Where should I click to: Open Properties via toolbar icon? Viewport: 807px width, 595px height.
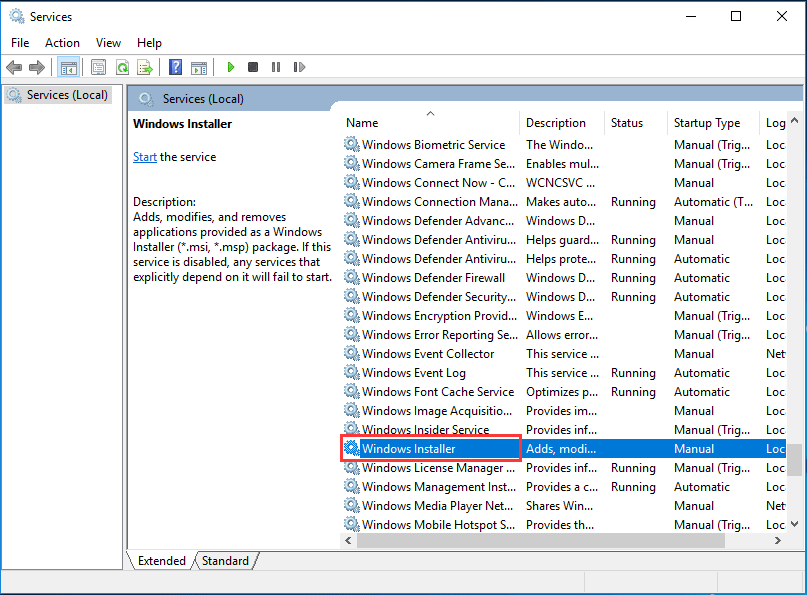coord(98,67)
